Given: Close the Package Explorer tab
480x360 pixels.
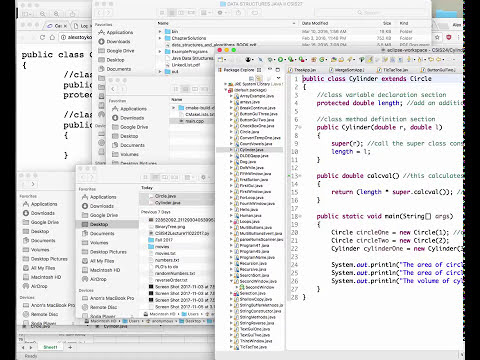Looking at the screenshot, I should click(259, 70).
